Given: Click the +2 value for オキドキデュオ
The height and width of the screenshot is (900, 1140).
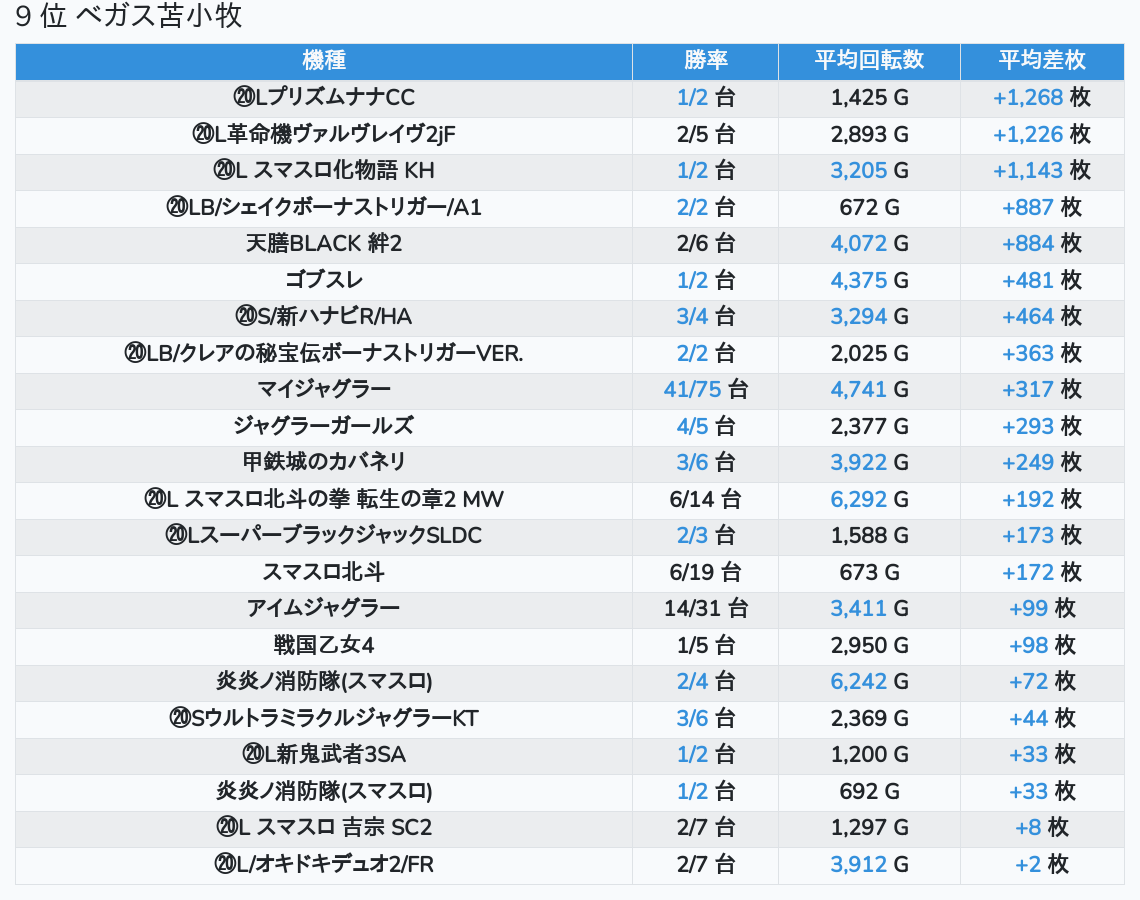Looking at the screenshot, I should click(x=1028, y=864).
